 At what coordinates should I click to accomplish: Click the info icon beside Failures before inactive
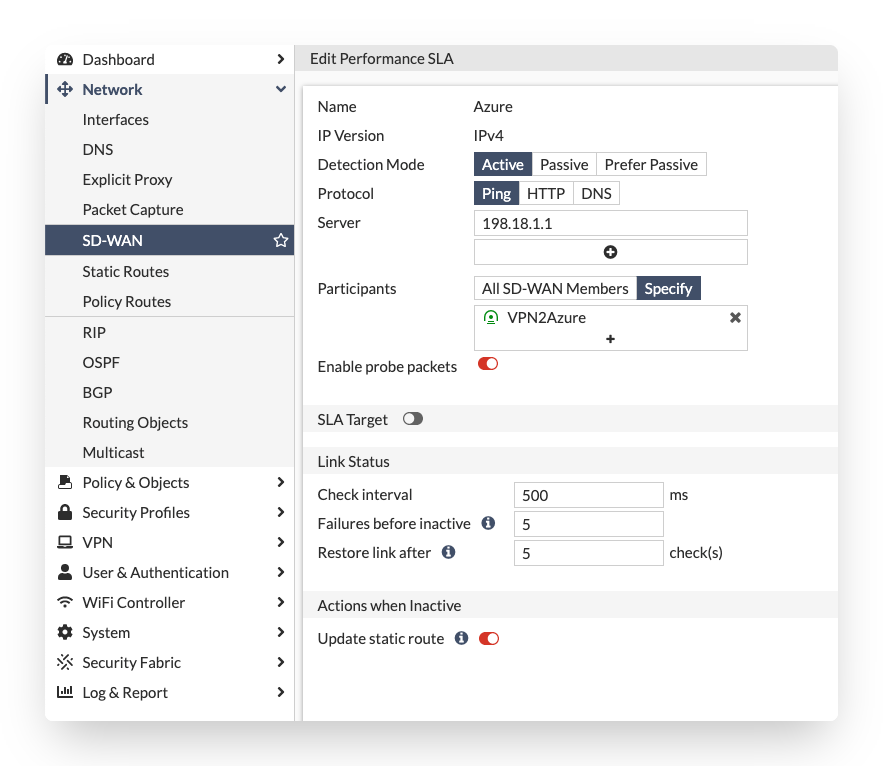click(x=489, y=523)
